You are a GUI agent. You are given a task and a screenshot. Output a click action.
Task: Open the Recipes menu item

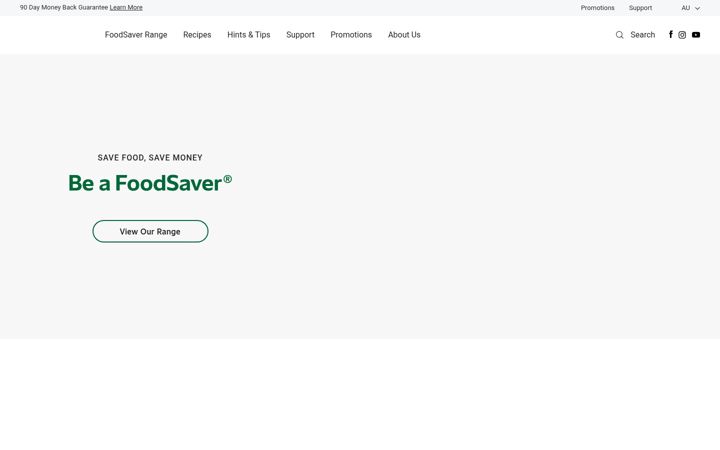(197, 35)
